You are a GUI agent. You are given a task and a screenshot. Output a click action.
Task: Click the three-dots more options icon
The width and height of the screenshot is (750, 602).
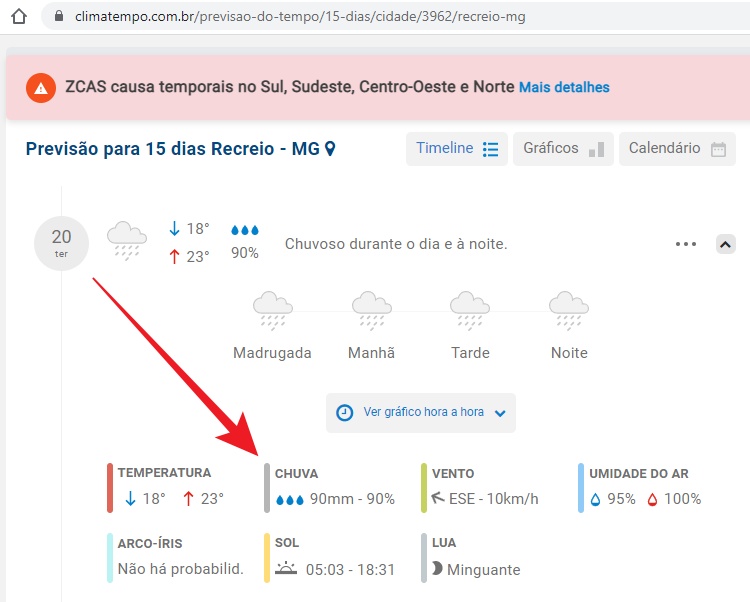point(685,244)
